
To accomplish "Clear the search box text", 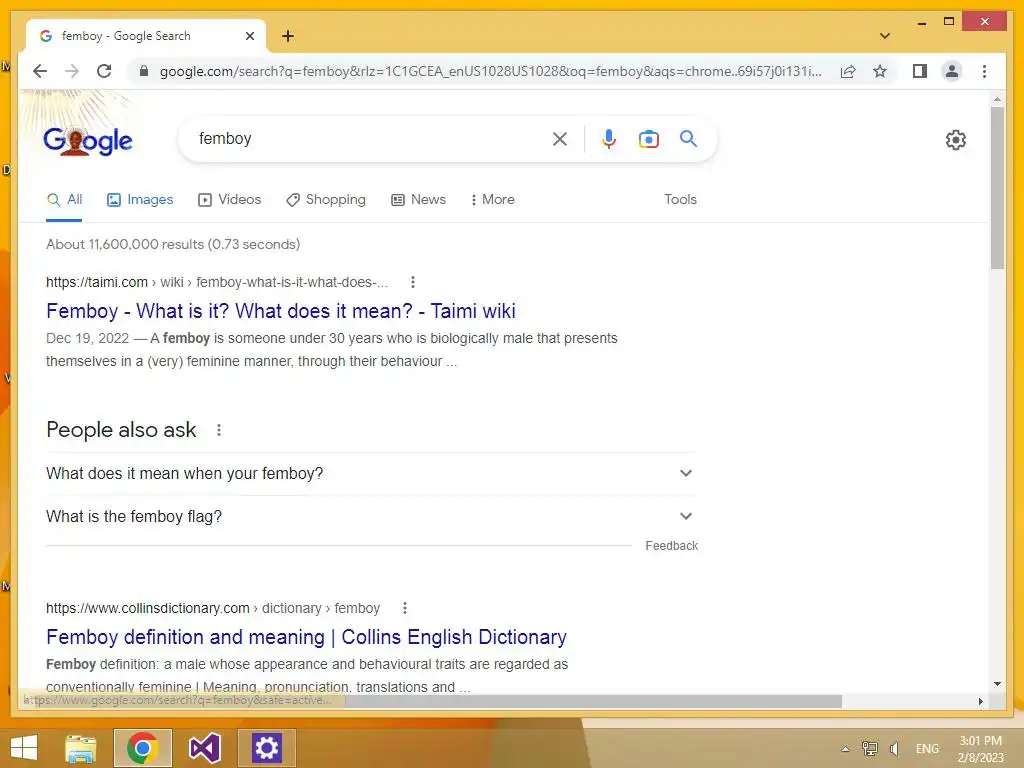I will [x=560, y=138].
